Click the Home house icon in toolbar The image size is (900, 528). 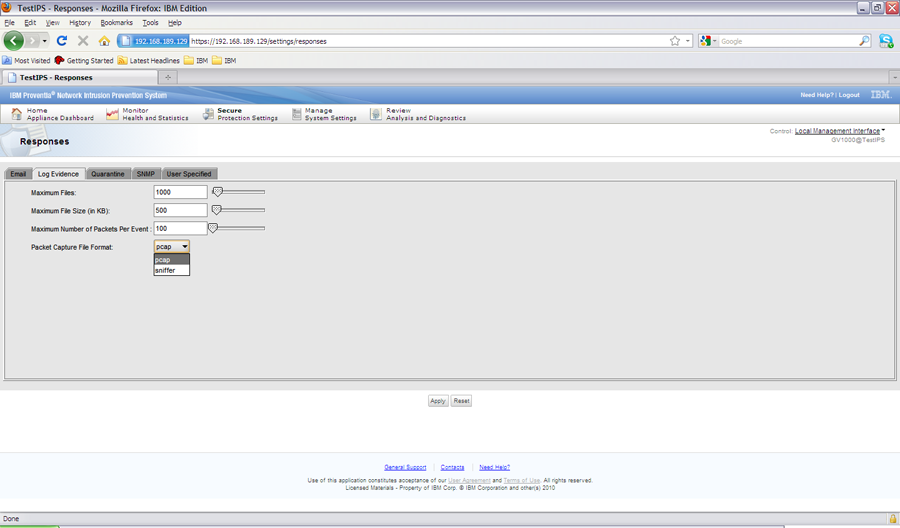click(x=104, y=41)
